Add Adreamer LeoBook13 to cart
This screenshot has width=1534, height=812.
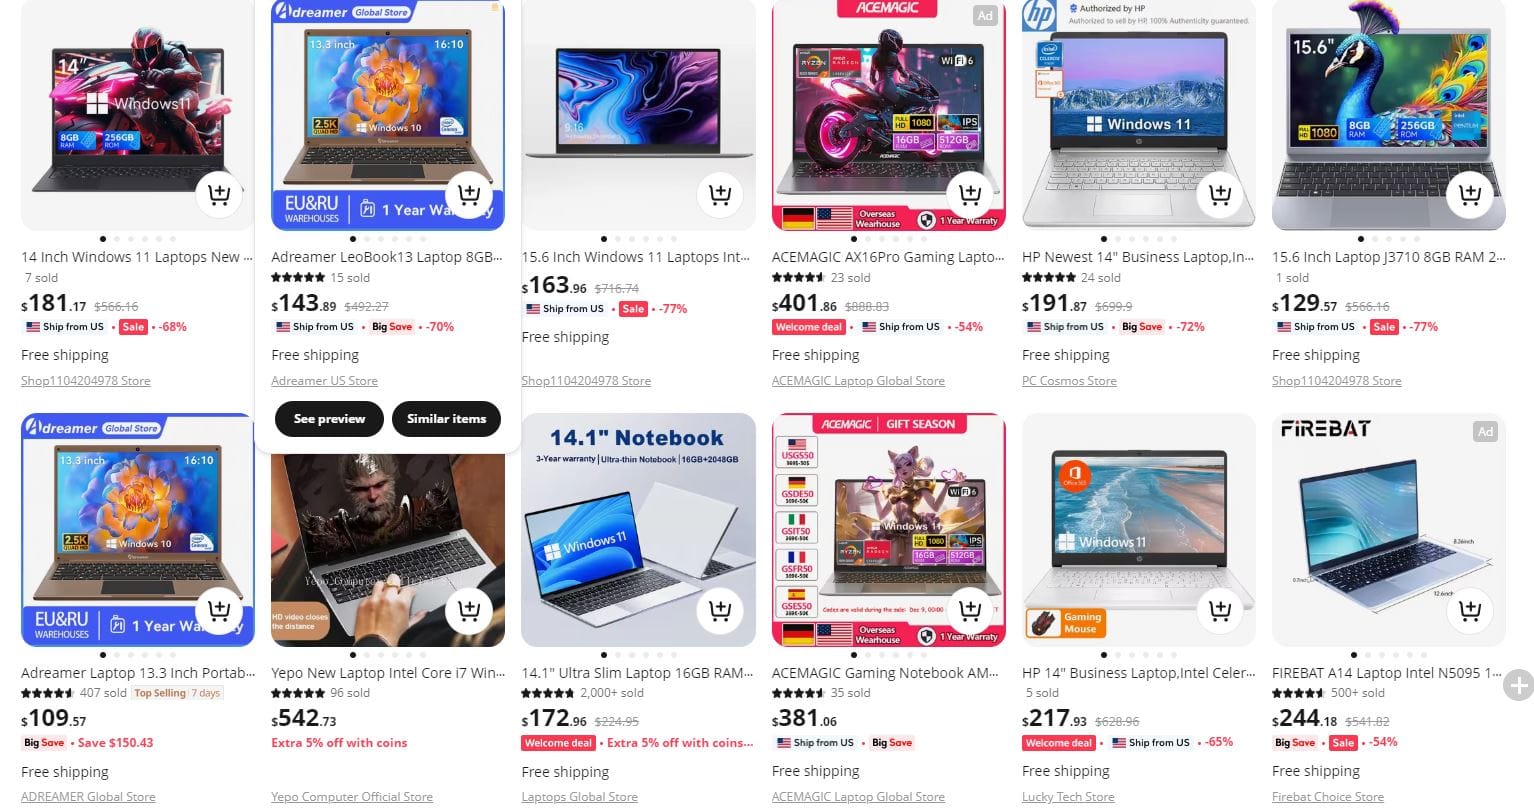pos(469,194)
